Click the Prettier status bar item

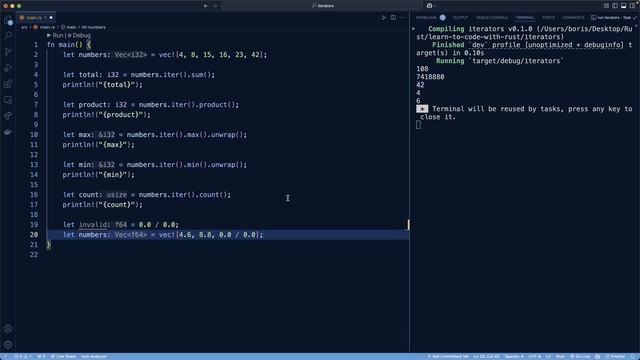615,356
